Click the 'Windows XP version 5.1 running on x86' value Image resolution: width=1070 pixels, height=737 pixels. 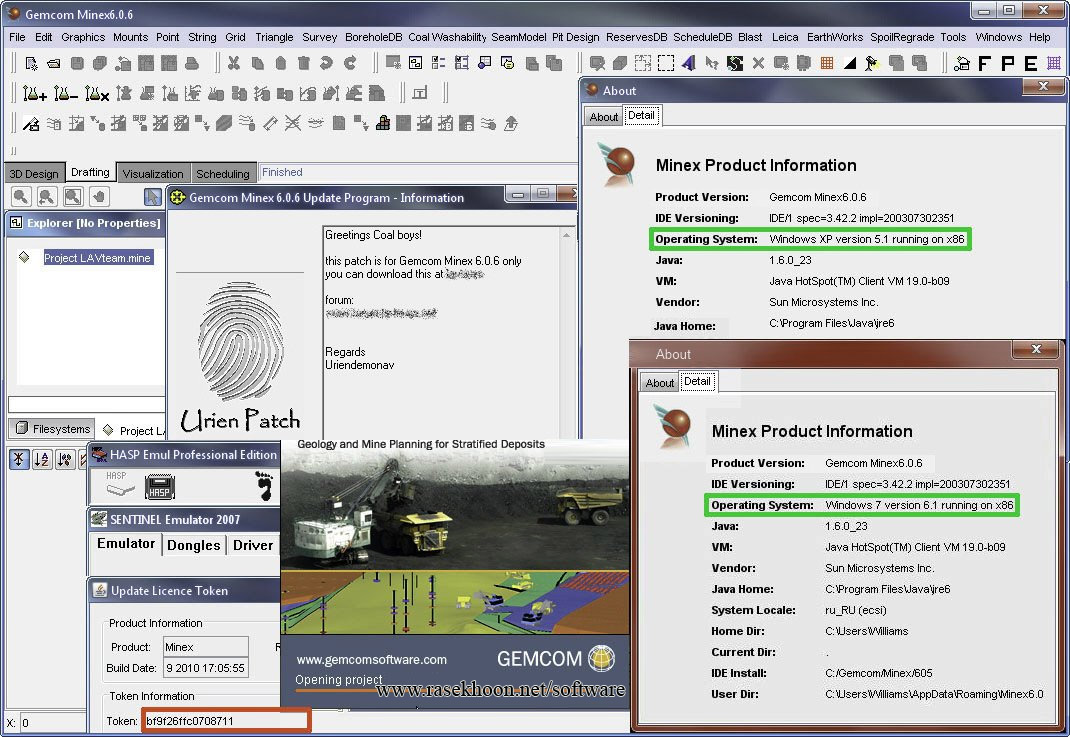coord(867,239)
